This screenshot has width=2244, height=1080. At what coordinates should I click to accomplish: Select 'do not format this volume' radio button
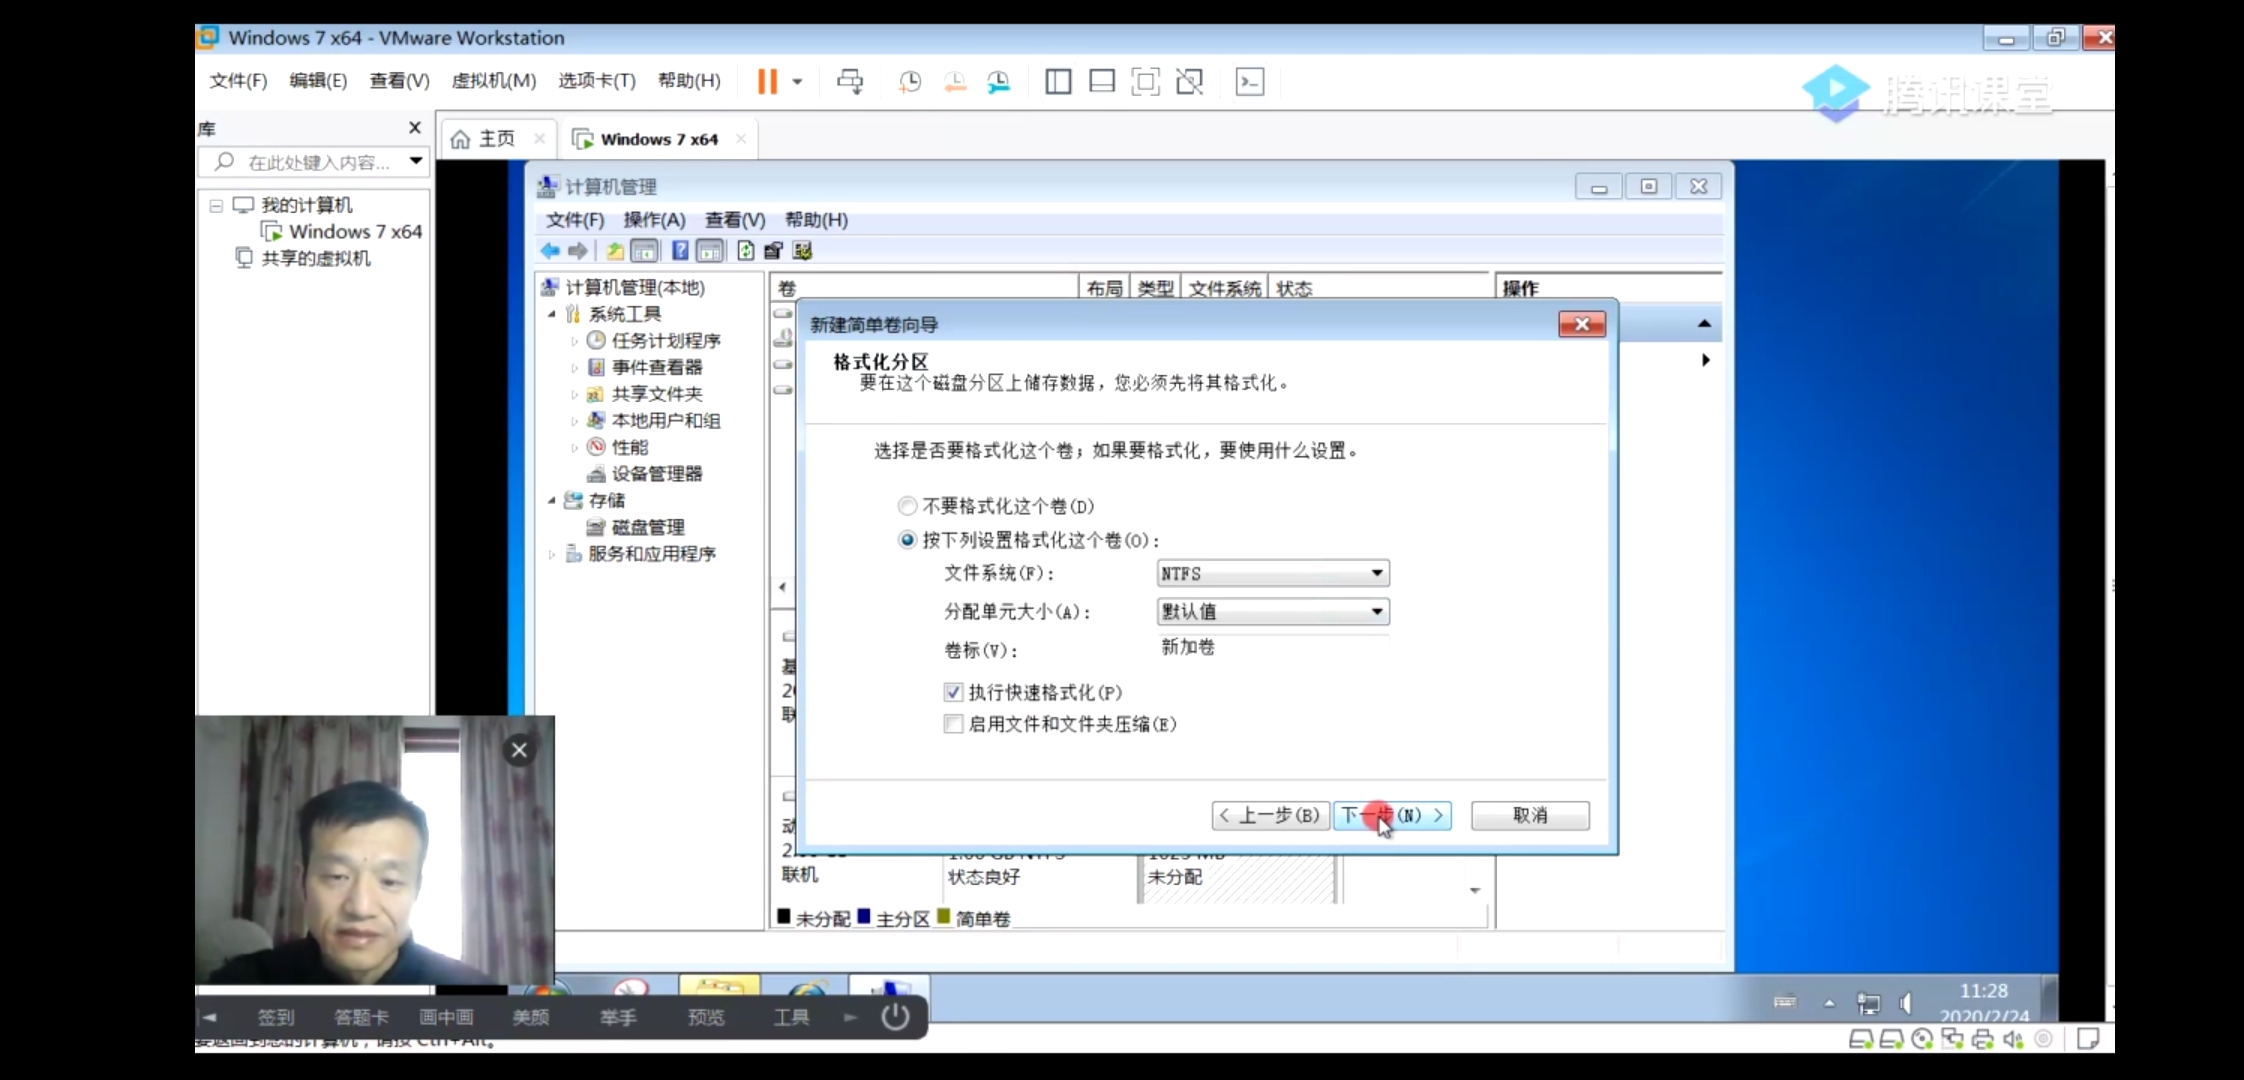(907, 506)
